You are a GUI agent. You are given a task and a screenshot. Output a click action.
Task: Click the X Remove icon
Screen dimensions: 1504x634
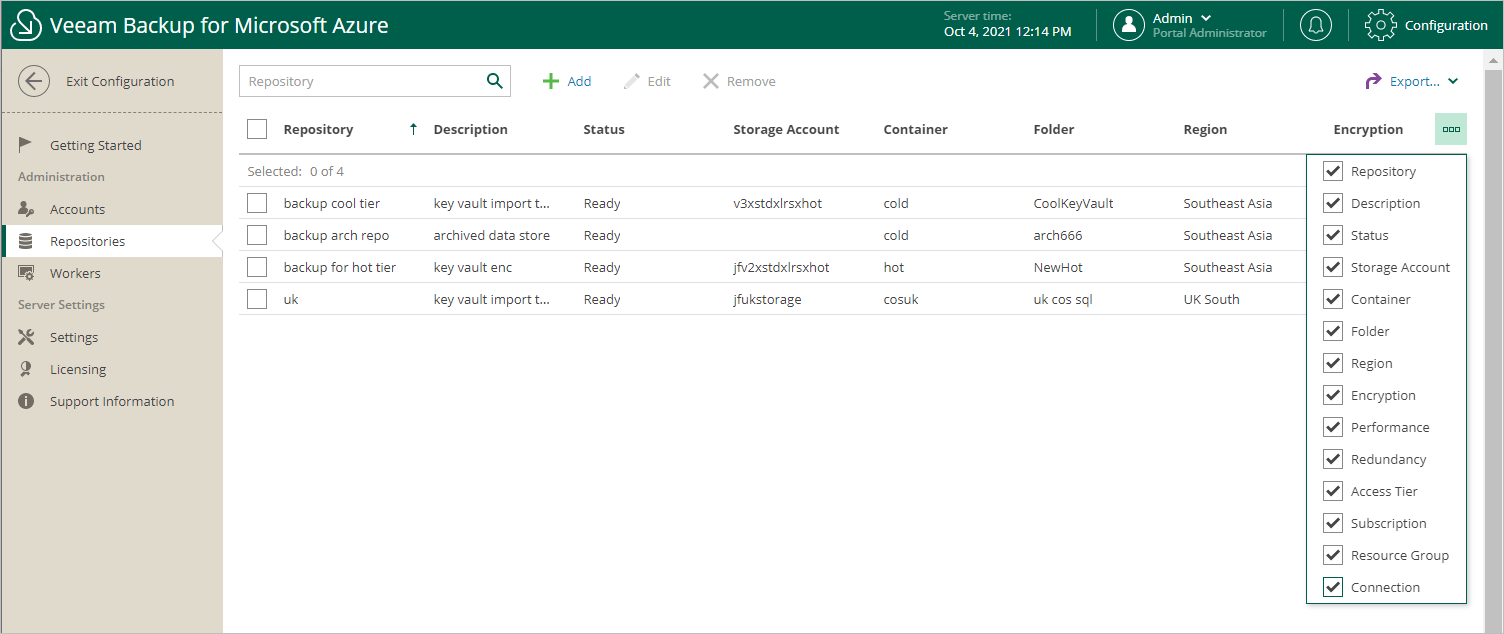click(x=711, y=81)
